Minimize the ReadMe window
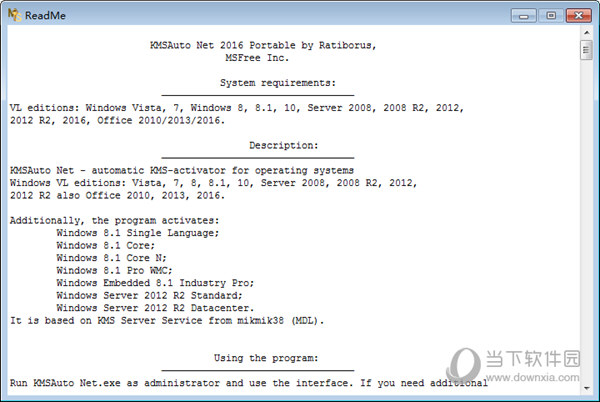The width and height of the screenshot is (600, 402). 523,16
